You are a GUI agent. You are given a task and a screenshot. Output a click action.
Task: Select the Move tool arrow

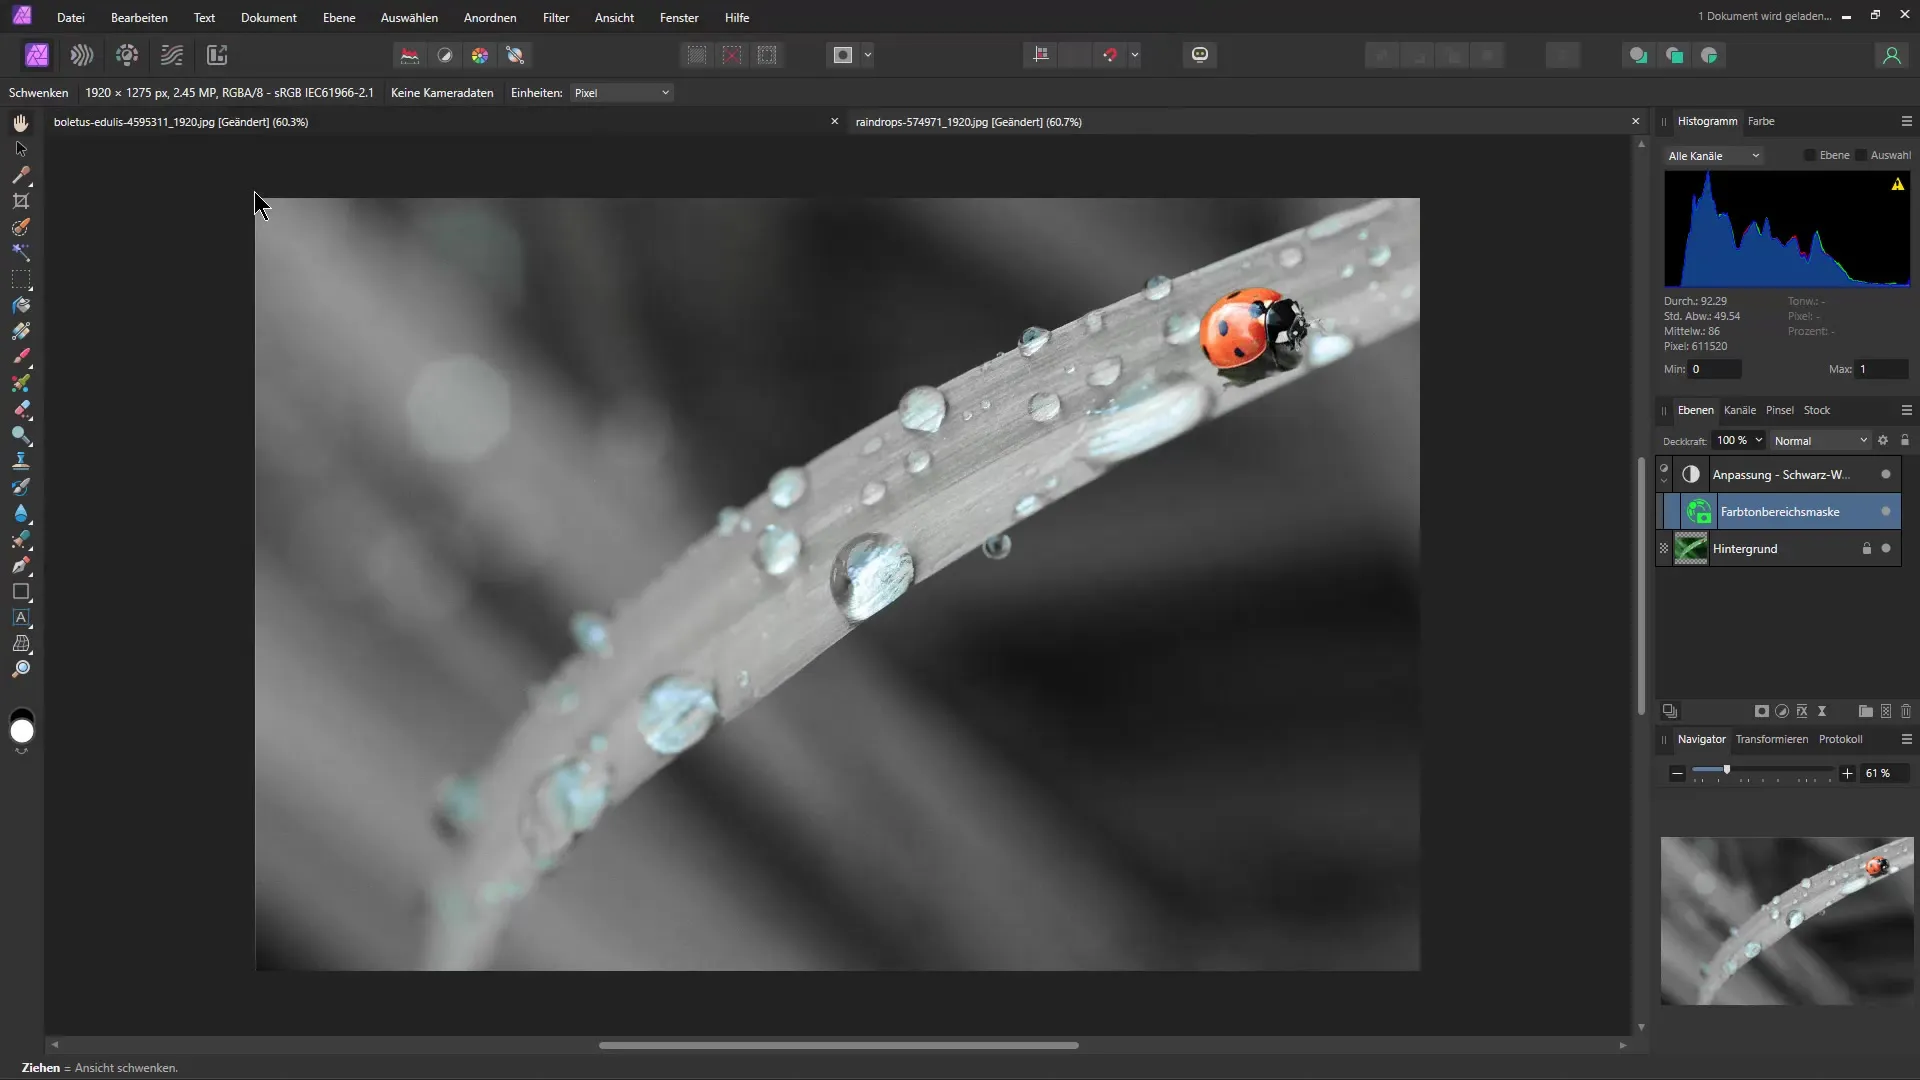(x=21, y=149)
